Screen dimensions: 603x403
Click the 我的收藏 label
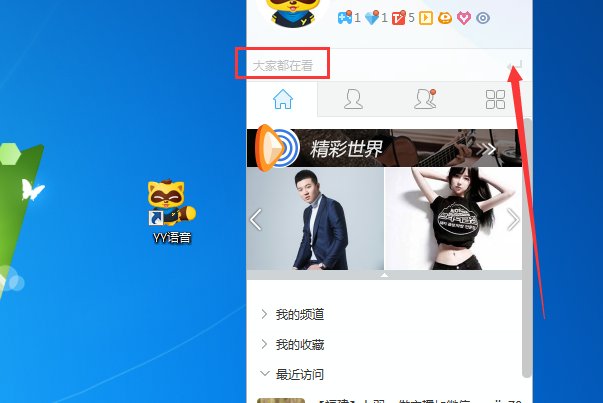[x=300, y=344]
